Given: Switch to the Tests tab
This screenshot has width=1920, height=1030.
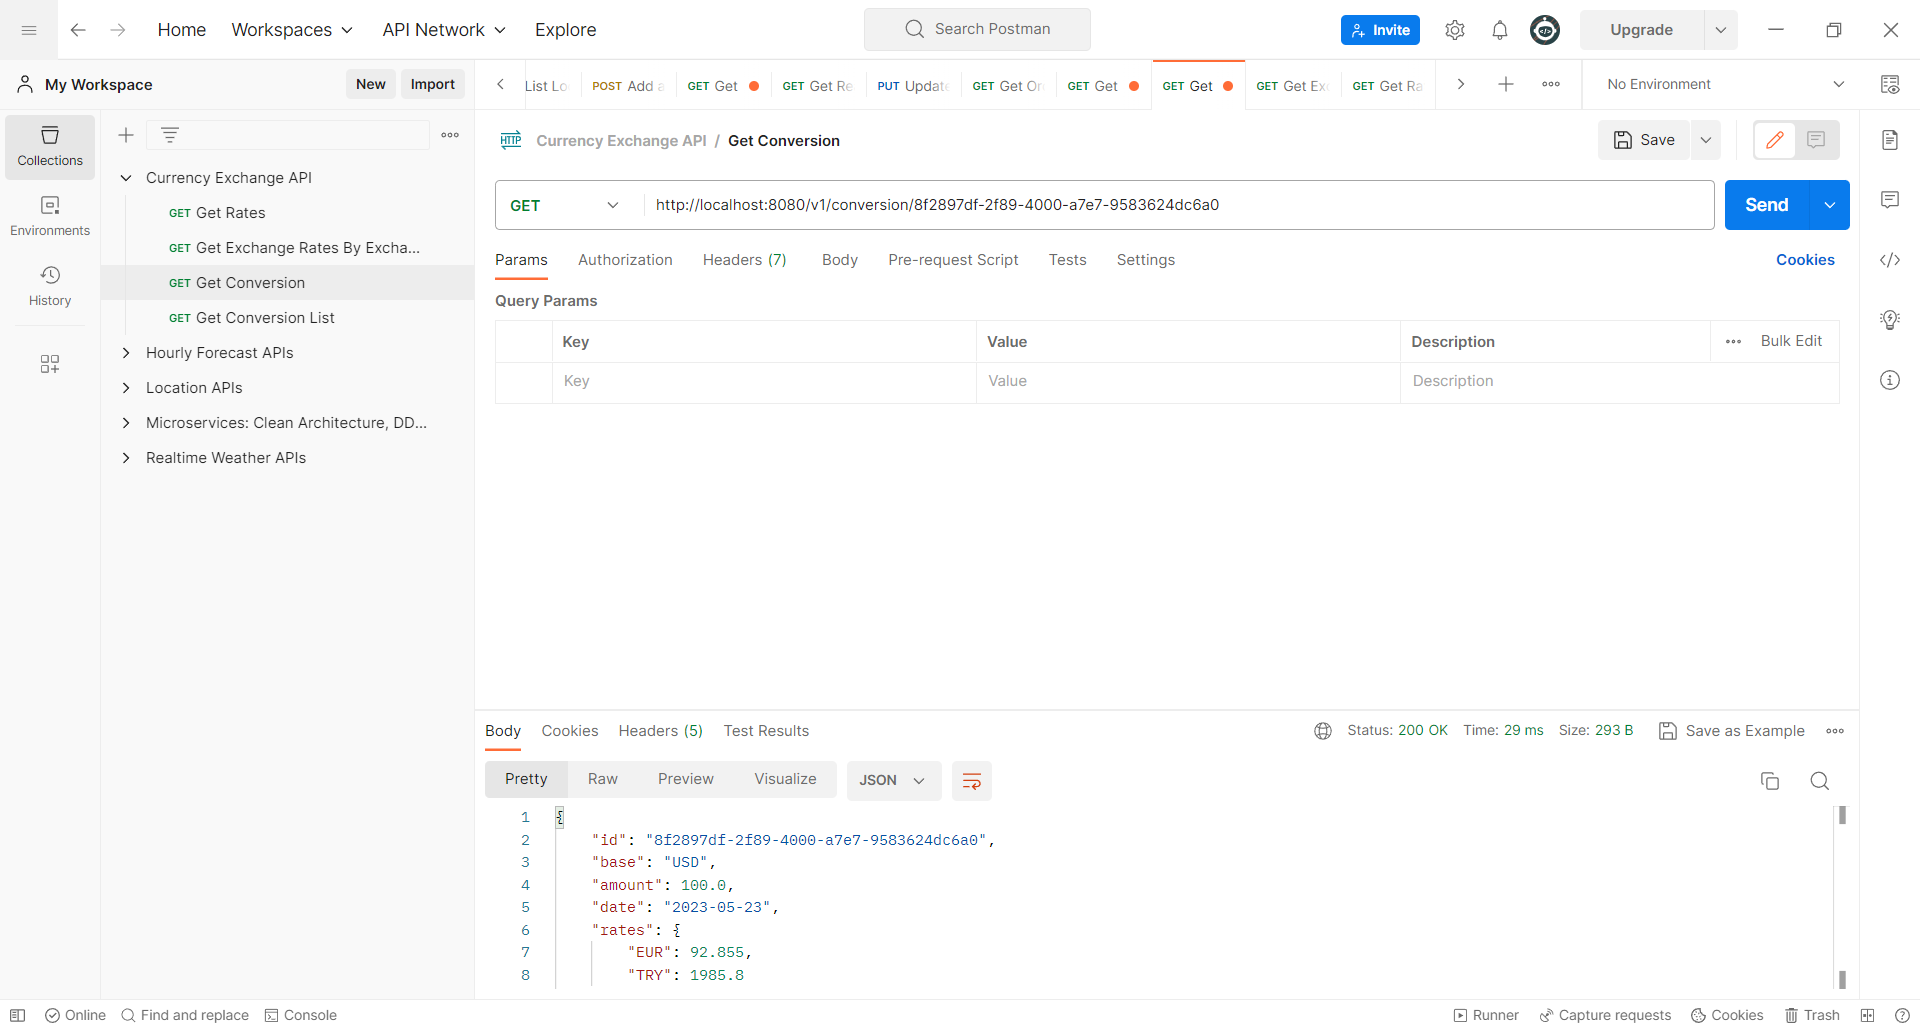Looking at the screenshot, I should 1067,260.
